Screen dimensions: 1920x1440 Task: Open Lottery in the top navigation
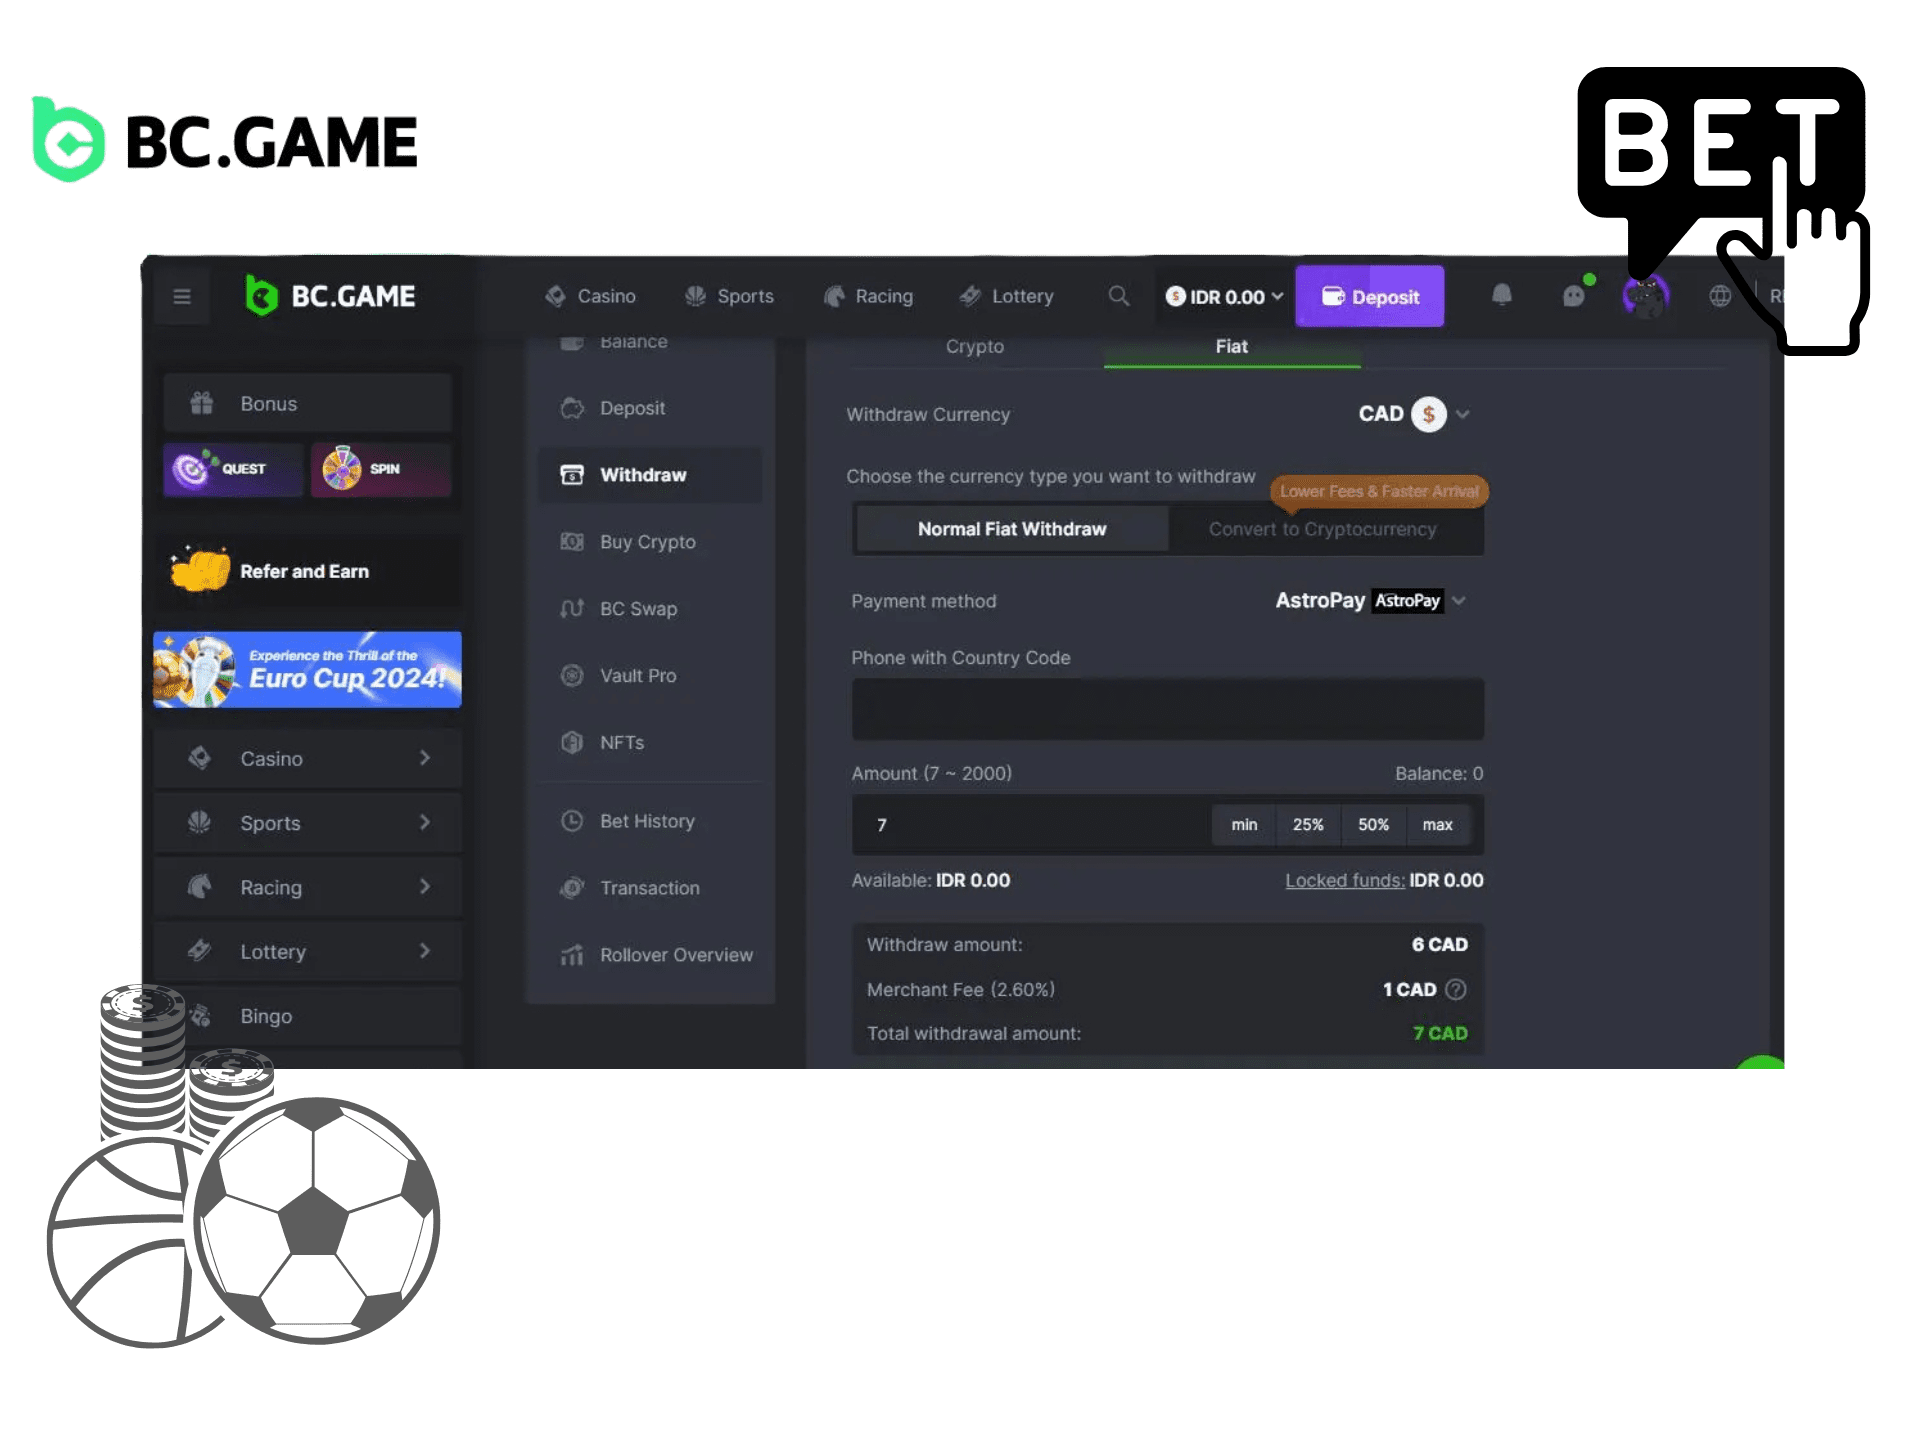[1006, 296]
